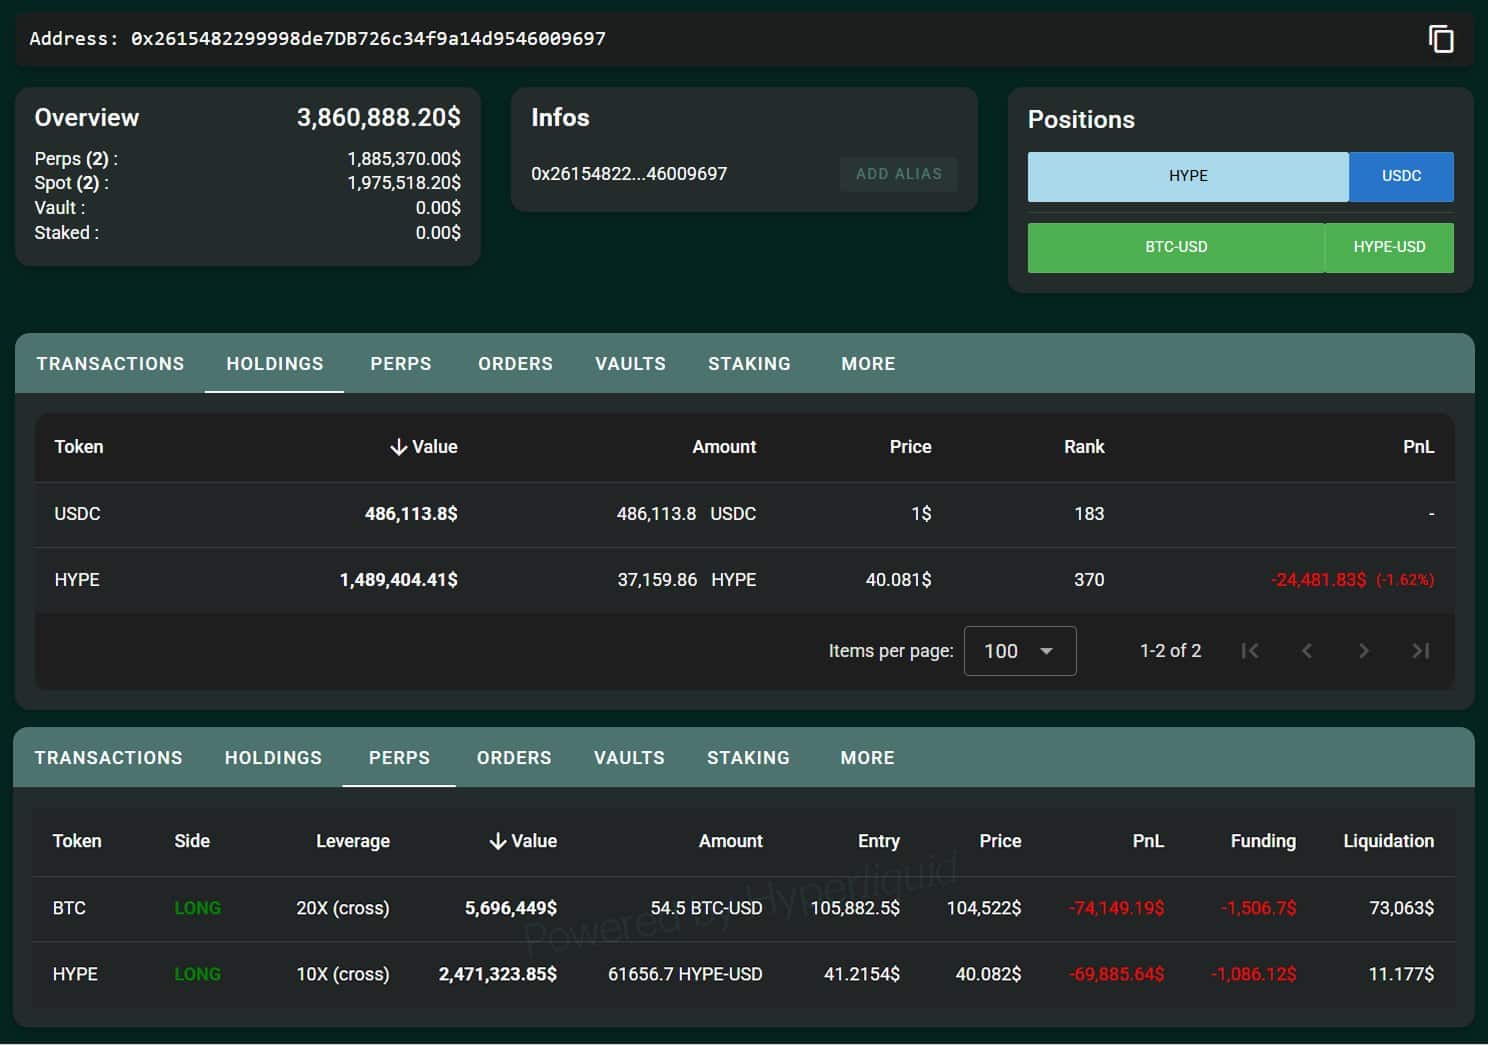Select the STAKING tab in lower panel
This screenshot has height=1045, width=1488.
pyautogui.click(x=747, y=758)
